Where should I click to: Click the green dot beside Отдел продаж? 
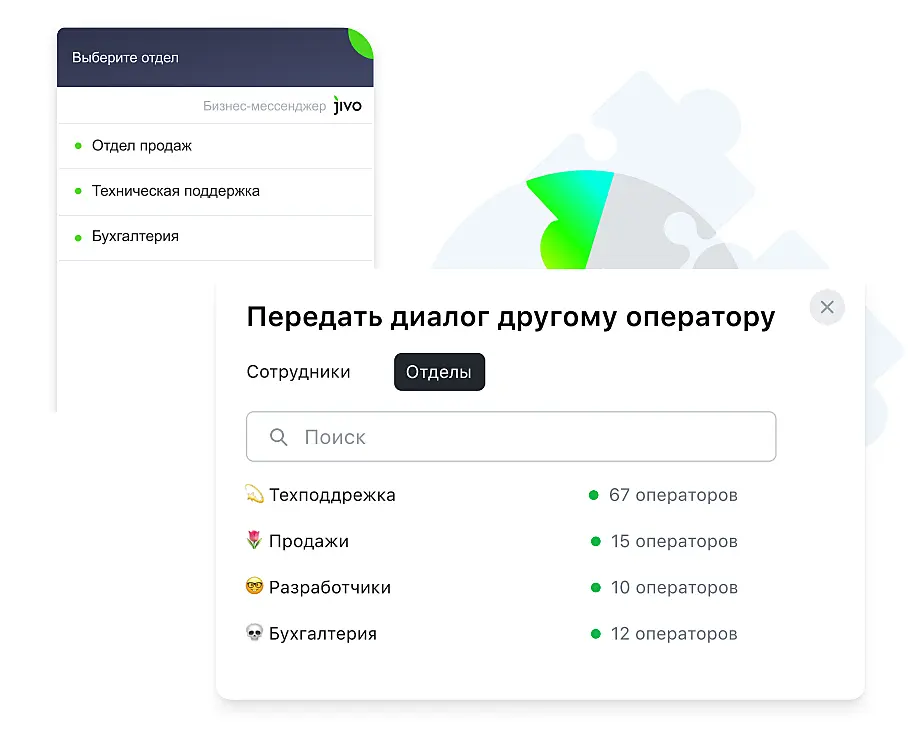click(x=78, y=146)
